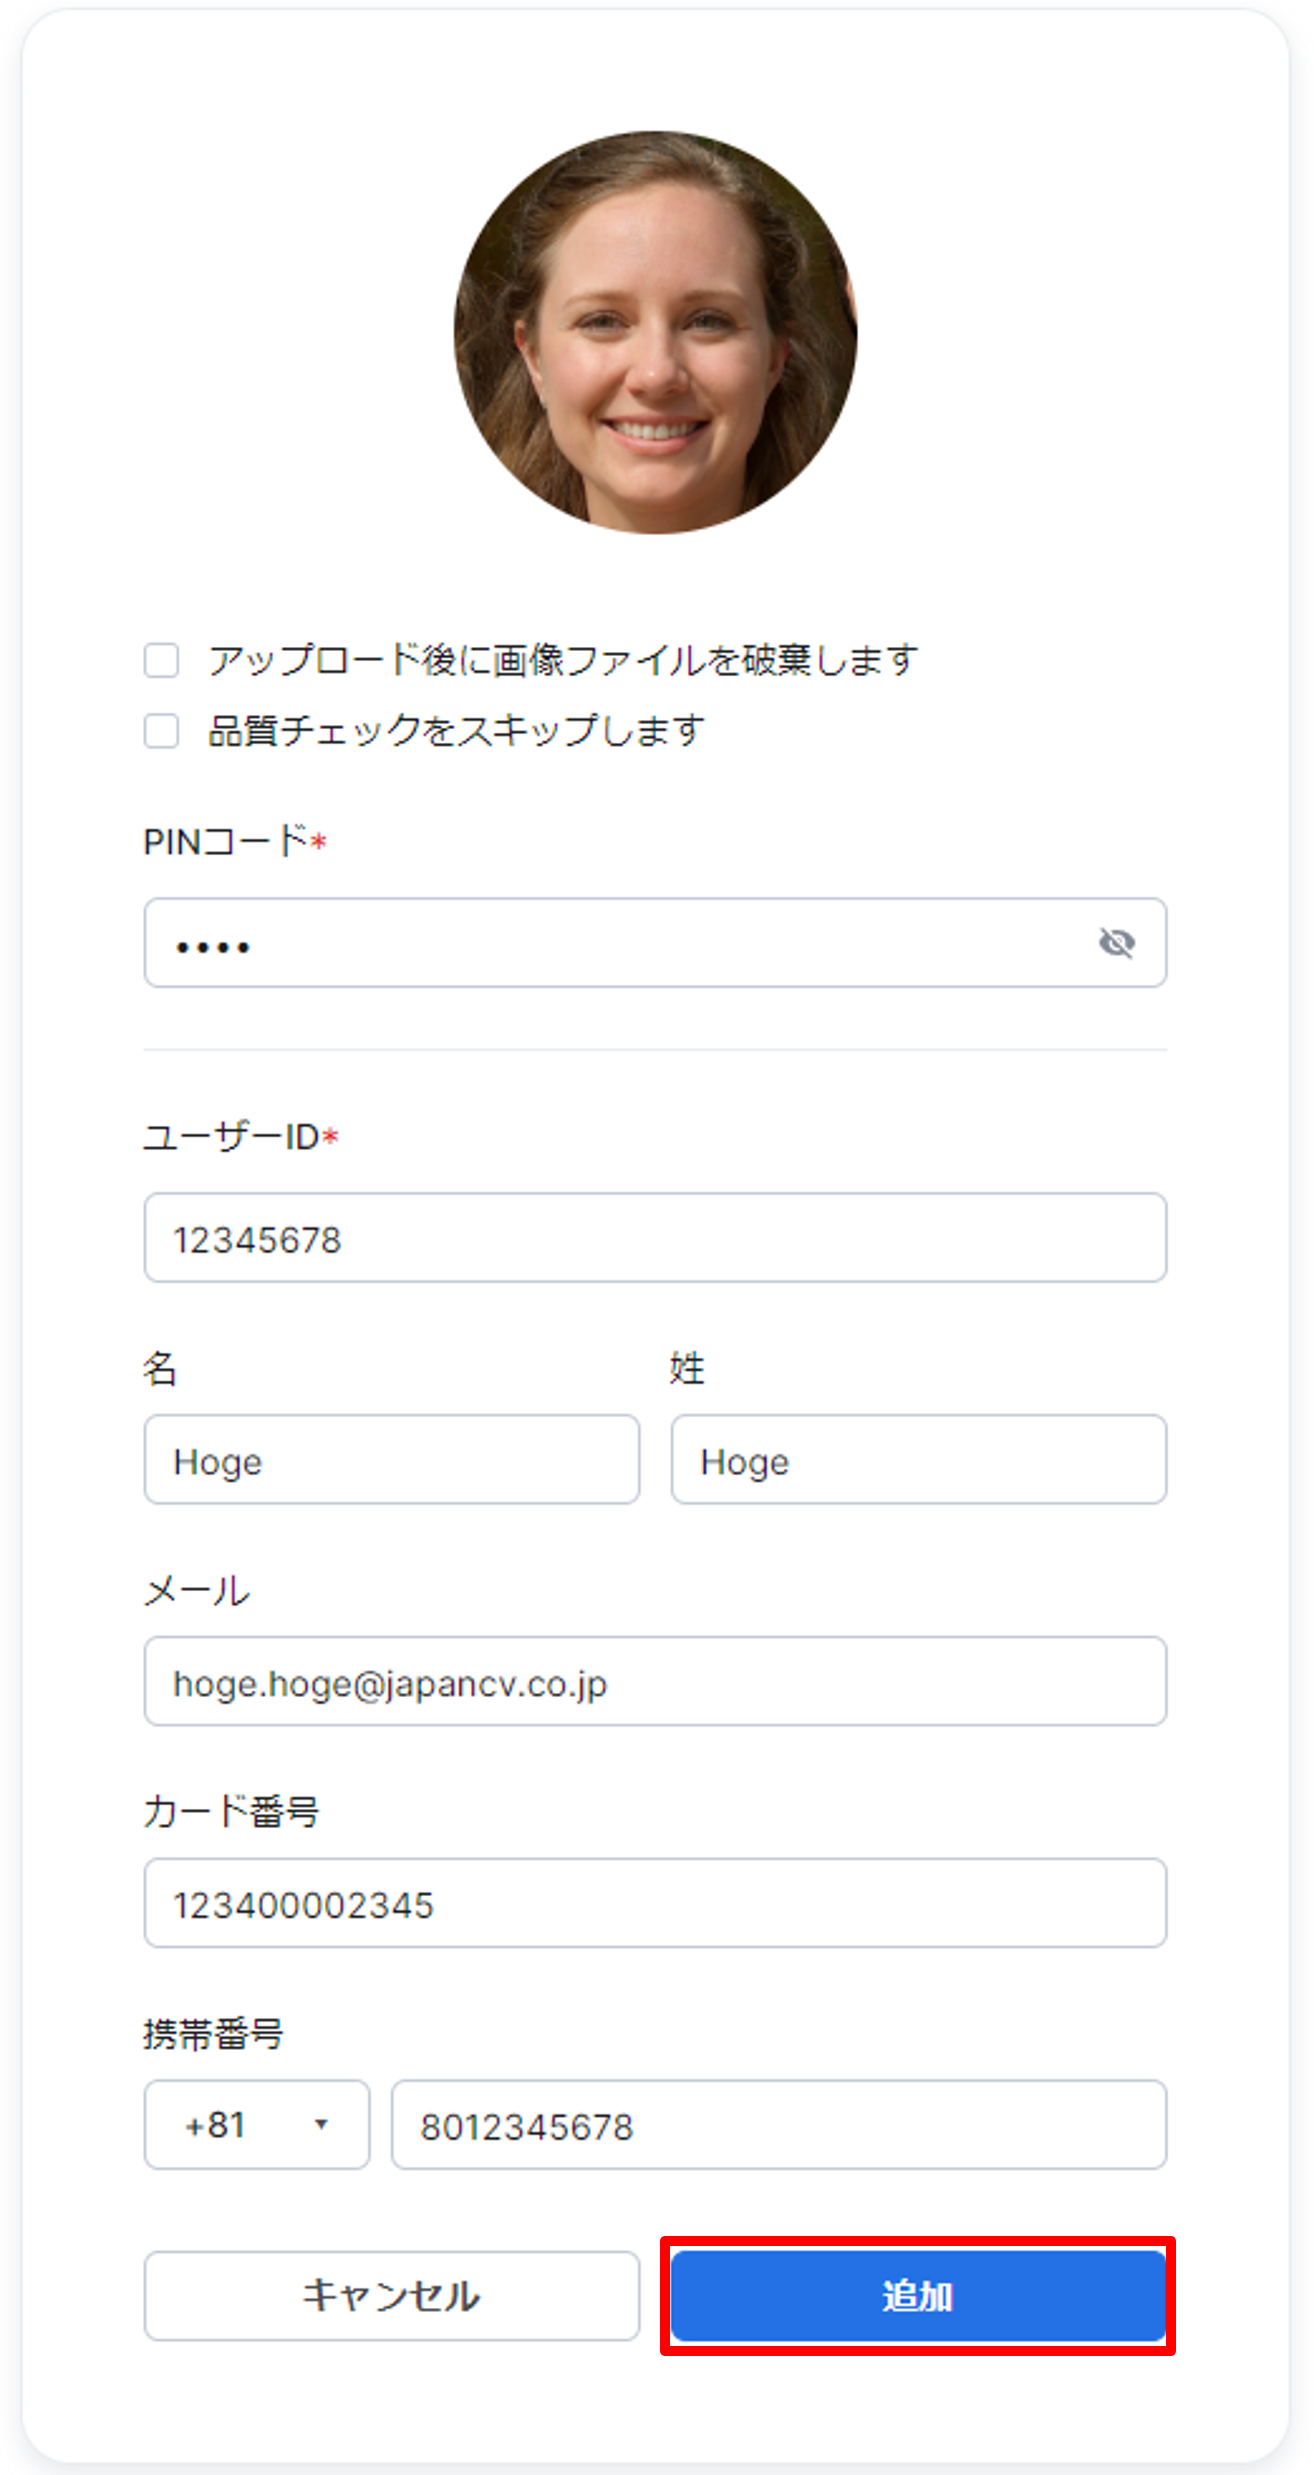Screen dimensions: 1314x2475
Task: Select the 姓 field containing Hoge
Action: tap(917, 1460)
